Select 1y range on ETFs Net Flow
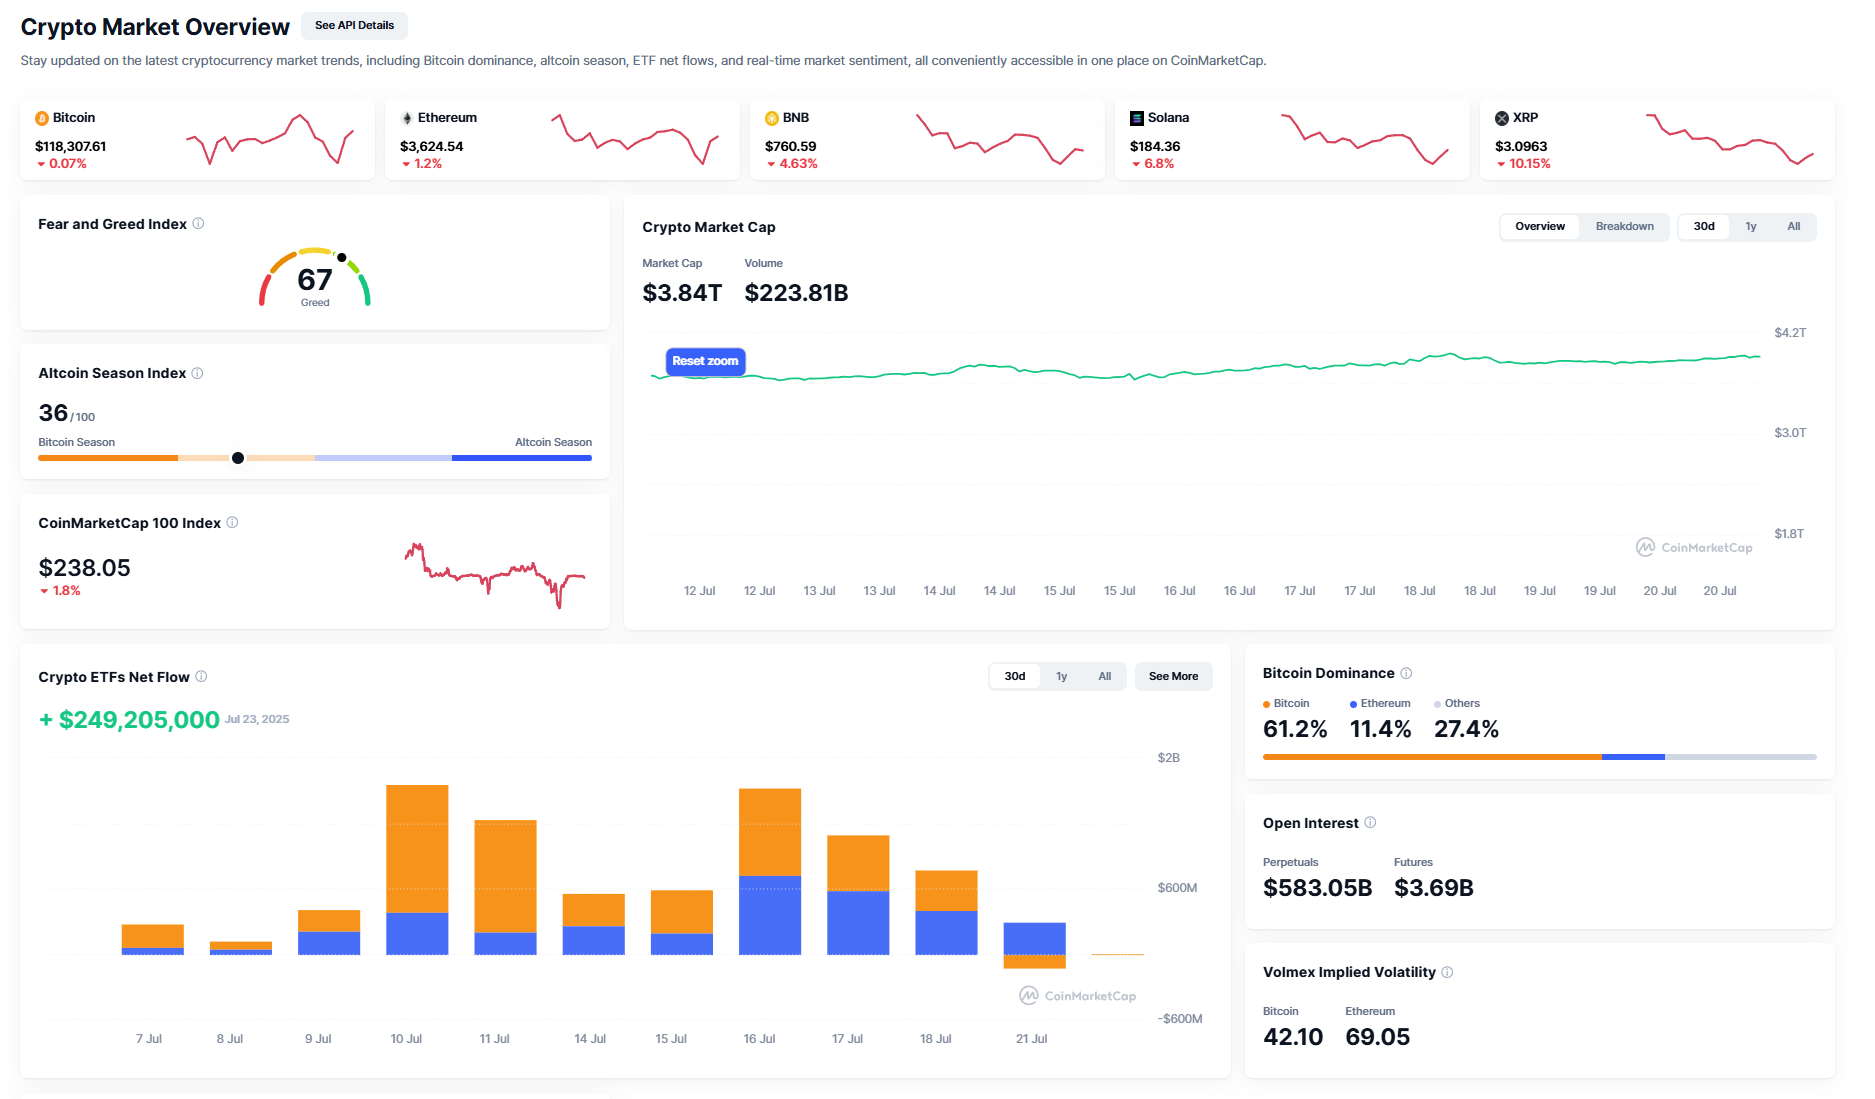The height and width of the screenshot is (1099, 1875). 1062,676
